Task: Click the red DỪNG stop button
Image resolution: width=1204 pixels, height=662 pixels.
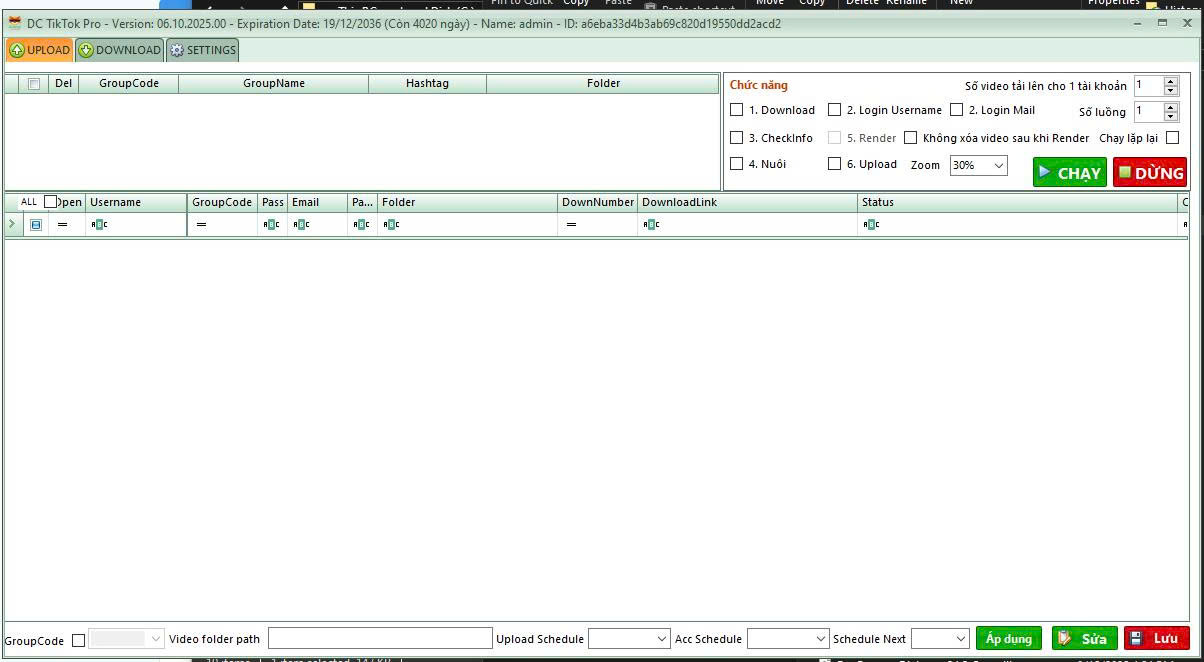Action: (x=1150, y=173)
